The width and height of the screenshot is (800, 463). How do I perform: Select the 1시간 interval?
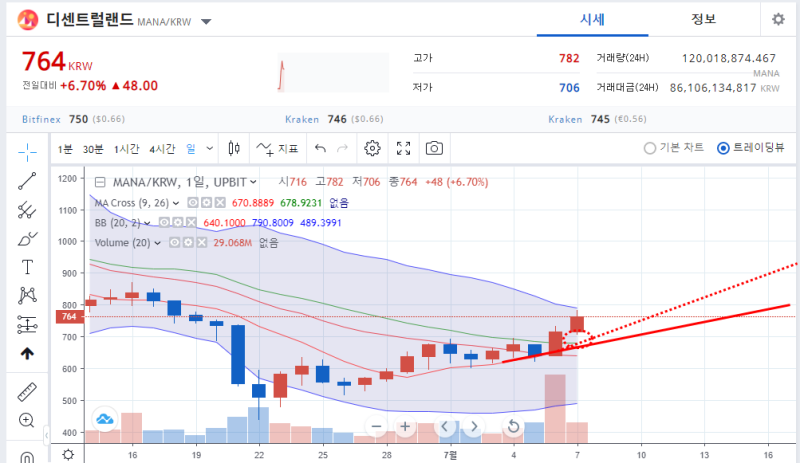[127, 149]
